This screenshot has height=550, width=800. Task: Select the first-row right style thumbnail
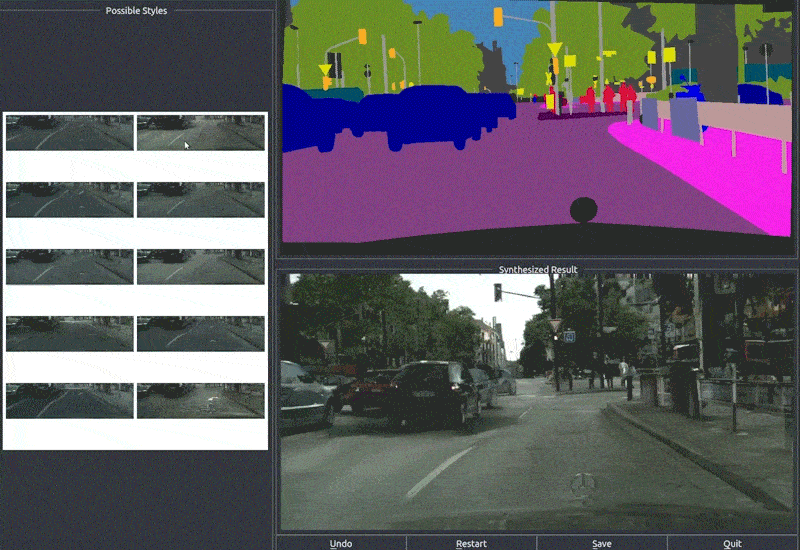point(201,133)
